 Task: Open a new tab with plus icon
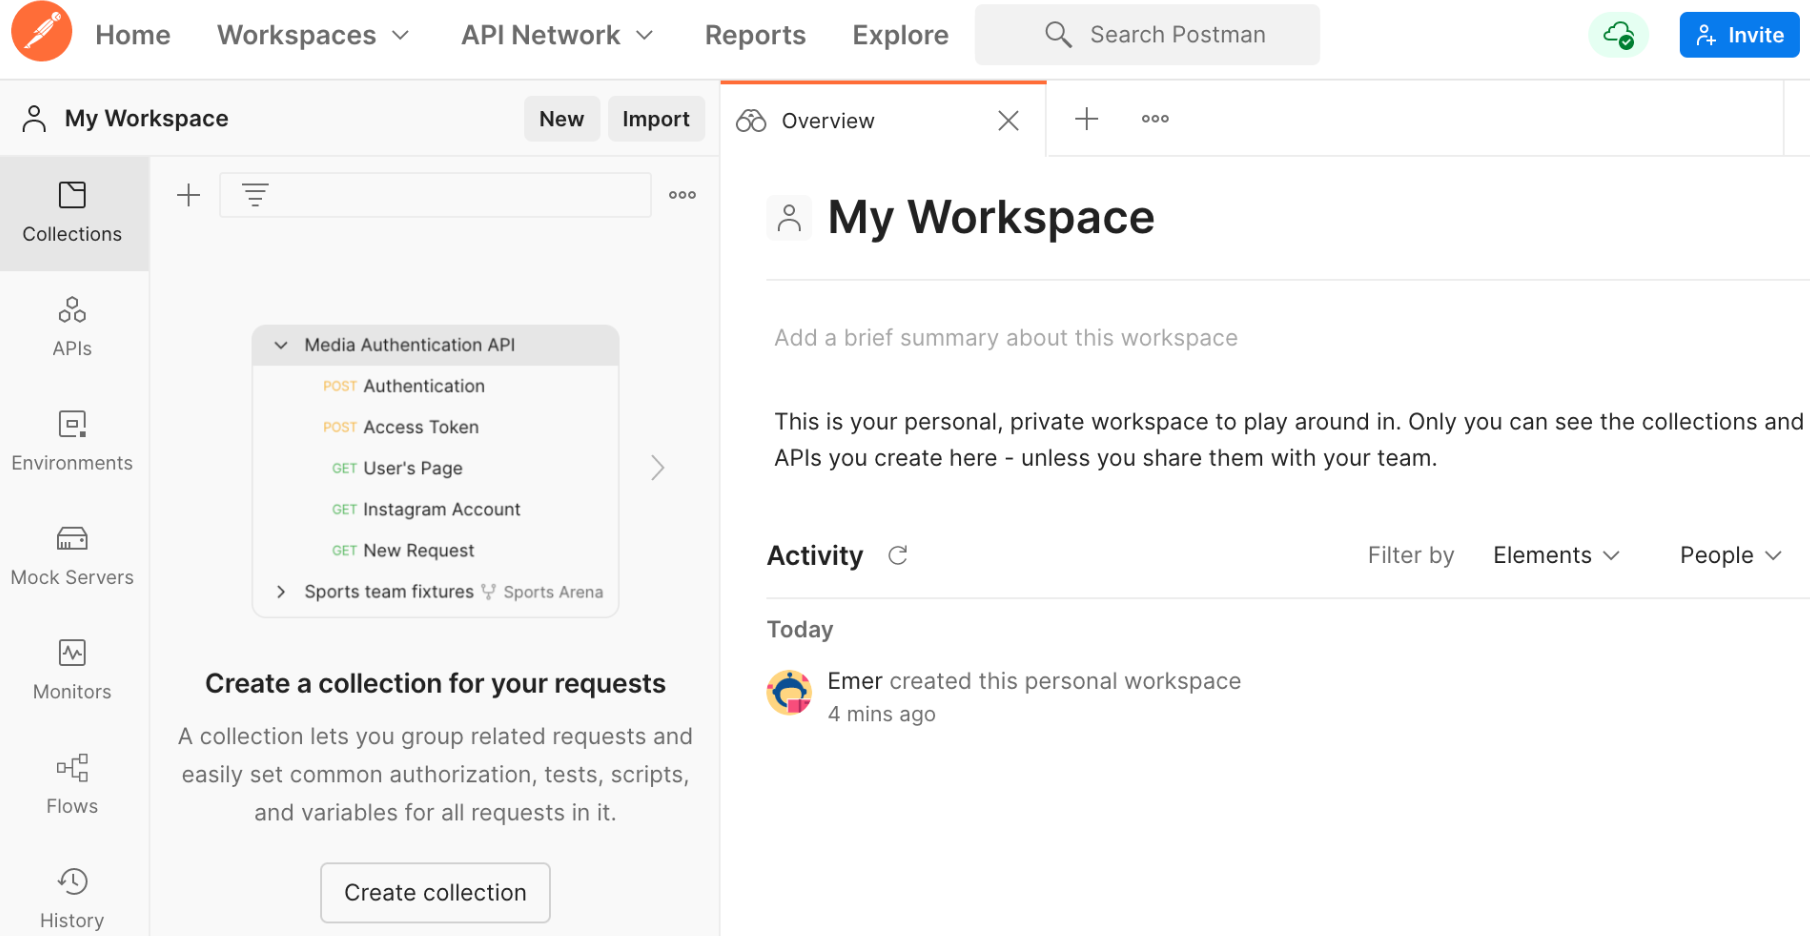[x=1086, y=119]
